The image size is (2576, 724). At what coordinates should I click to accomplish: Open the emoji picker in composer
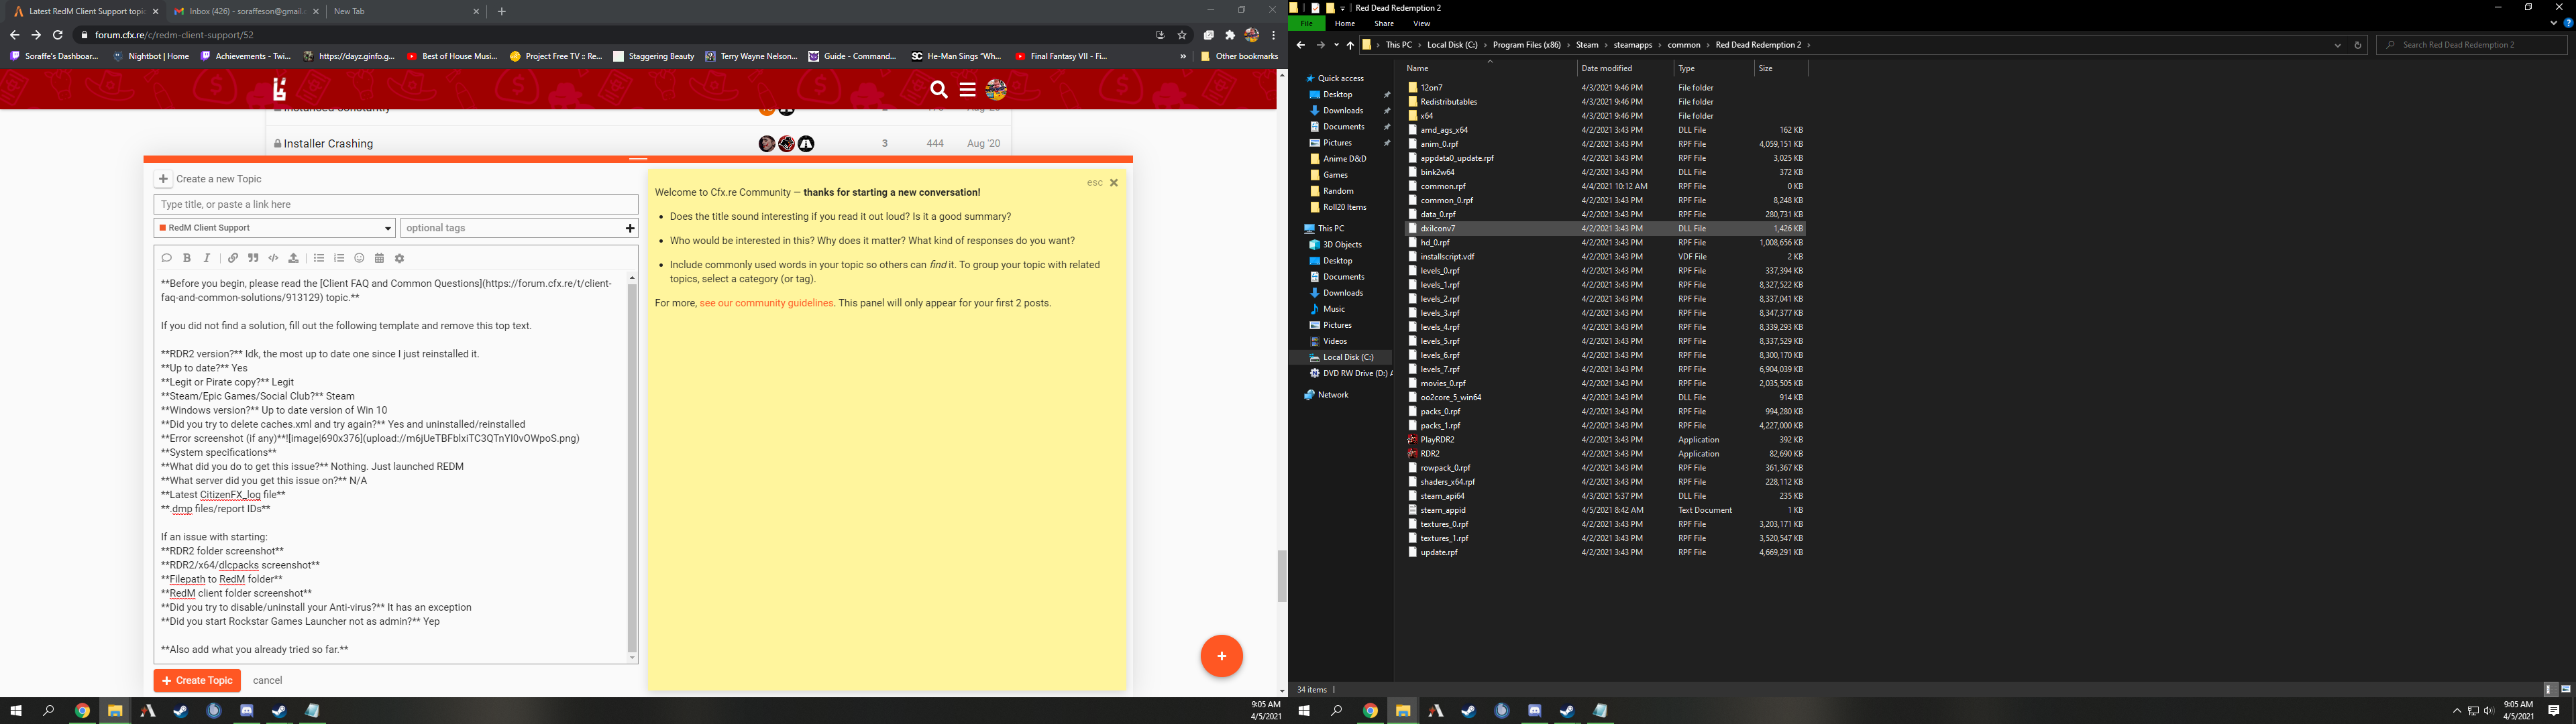click(359, 258)
